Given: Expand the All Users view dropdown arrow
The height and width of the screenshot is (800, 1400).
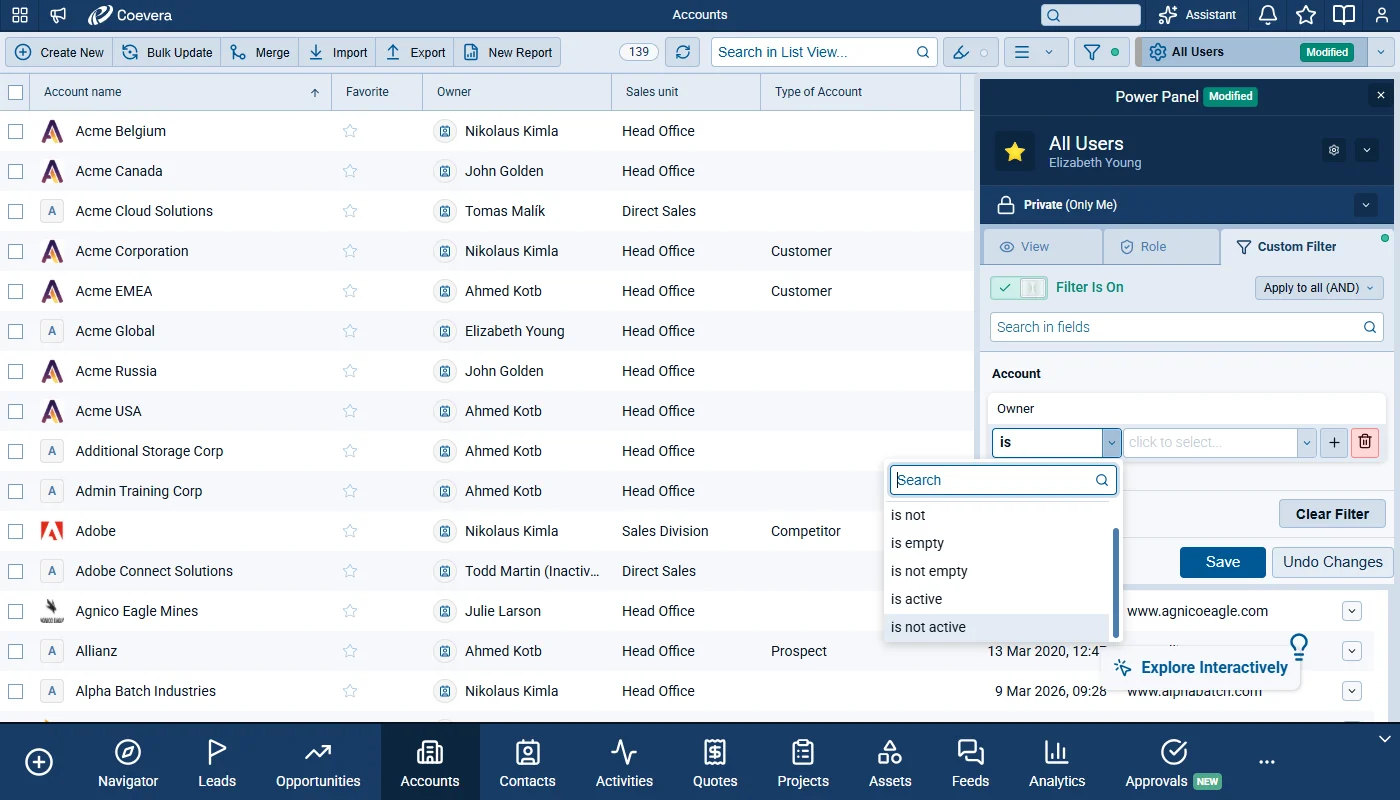Looking at the screenshot, I should tap(1382, 52).
